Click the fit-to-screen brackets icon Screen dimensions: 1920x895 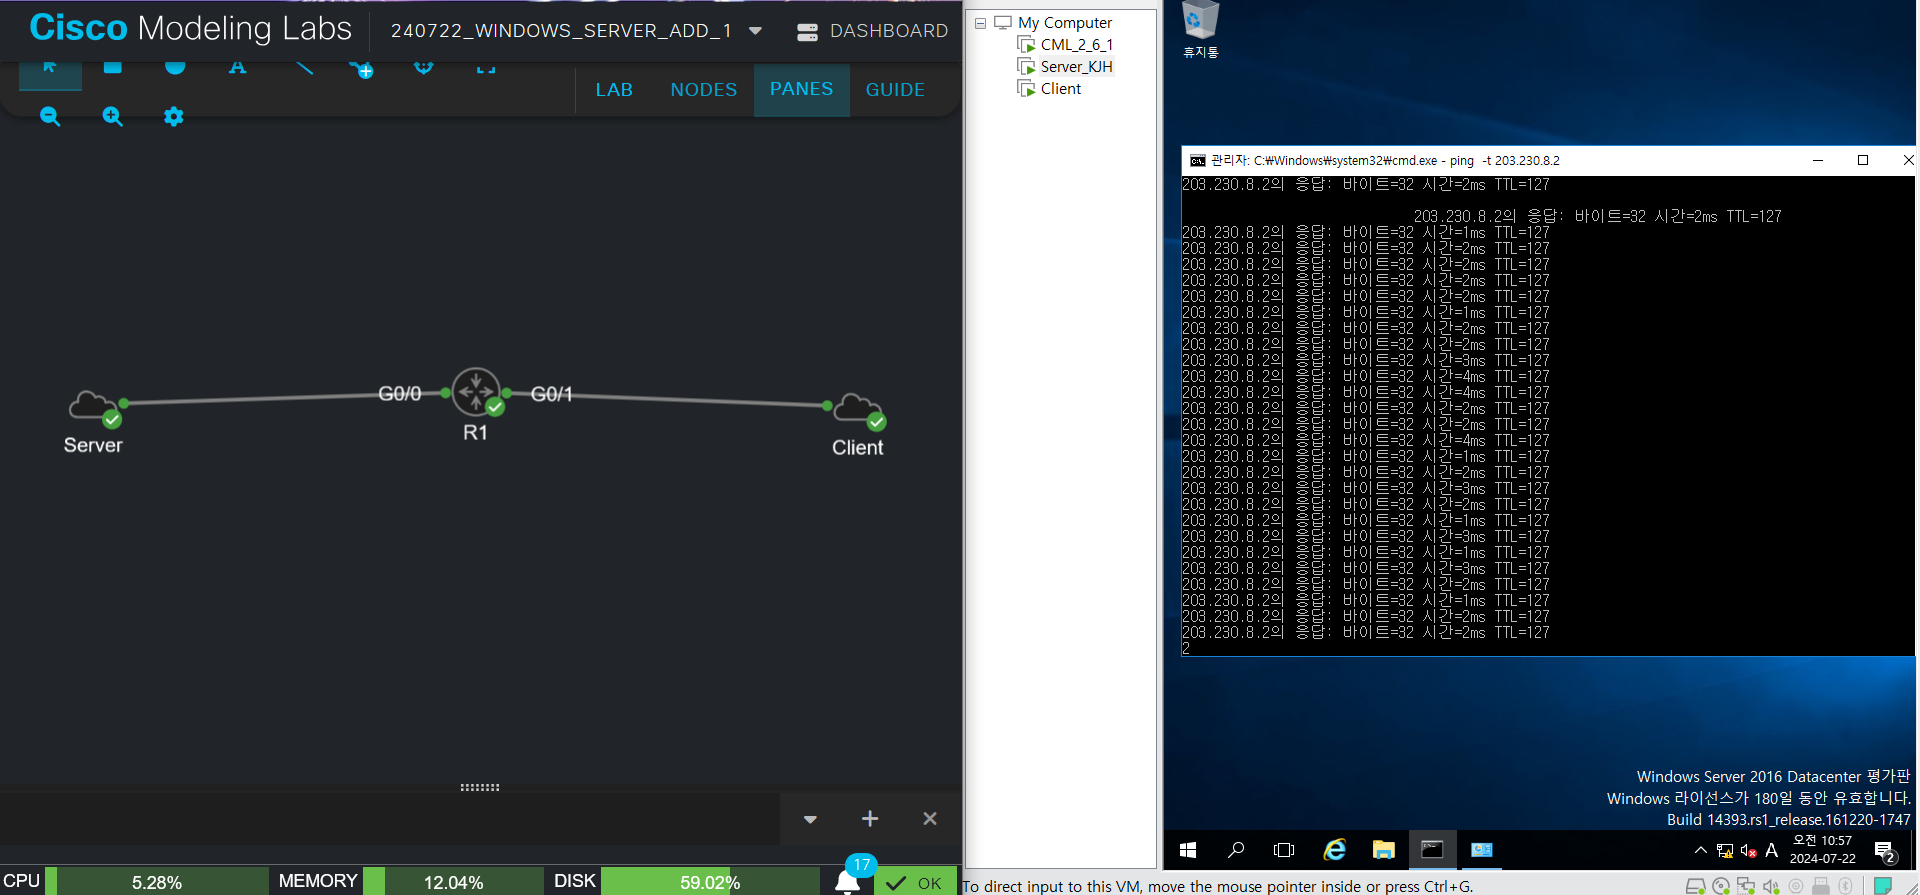486,69
